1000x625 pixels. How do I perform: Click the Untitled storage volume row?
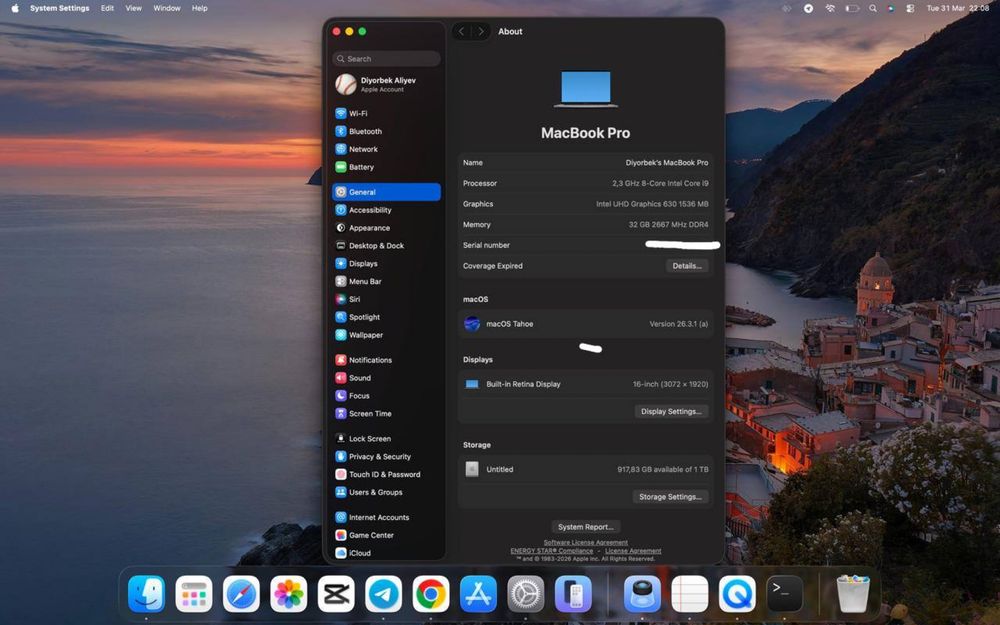[x=585, y=469]
